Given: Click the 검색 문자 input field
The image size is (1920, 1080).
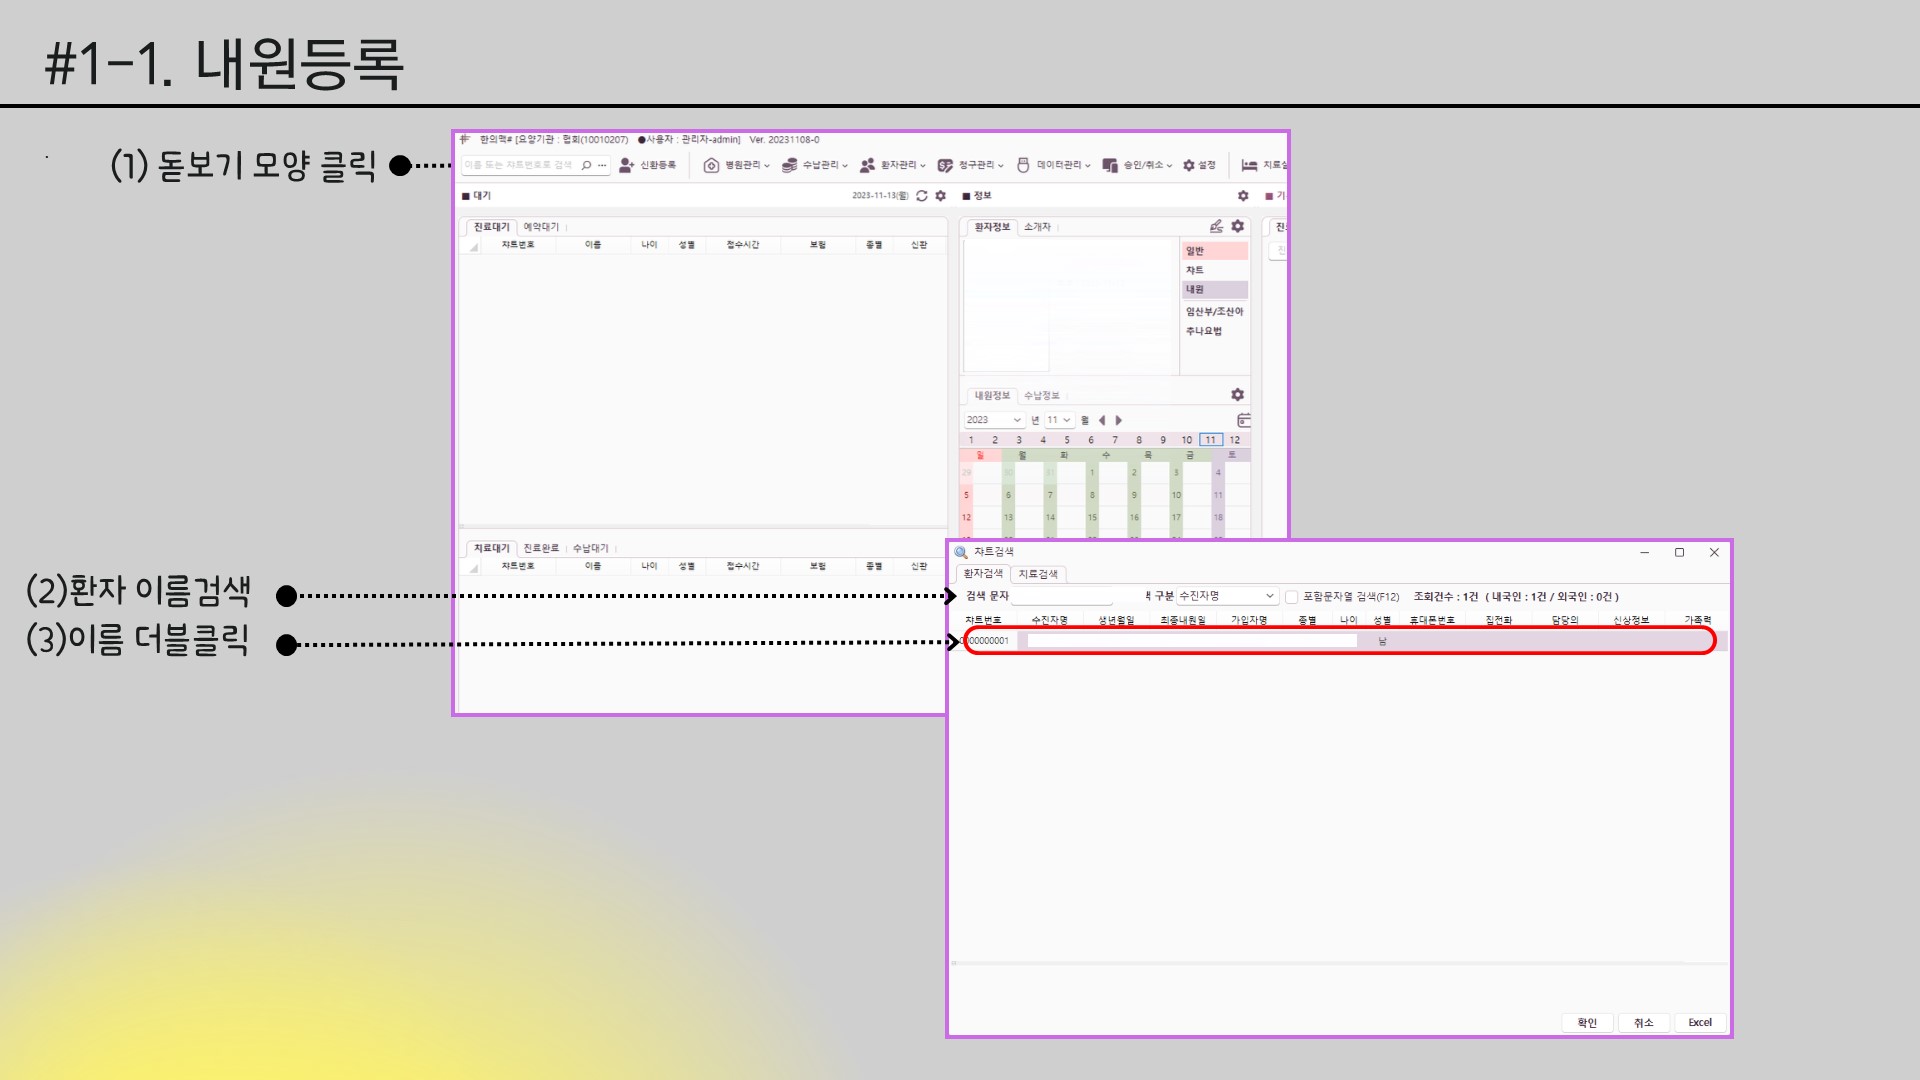Looking at the screenshot, I should pyautogui.click(x=1062, y=596).
